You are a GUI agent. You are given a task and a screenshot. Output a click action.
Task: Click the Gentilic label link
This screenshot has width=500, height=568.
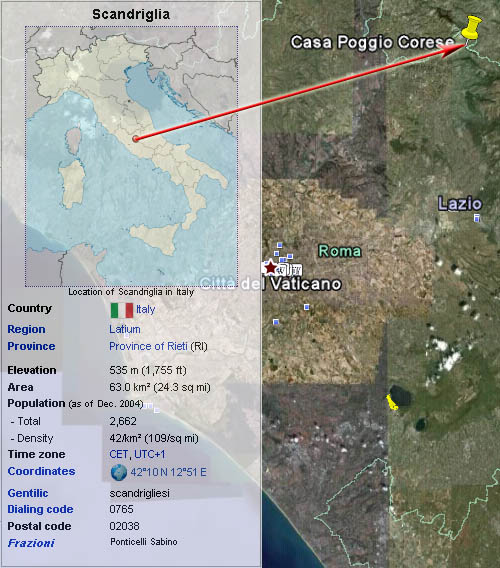click(x=28, y=493)
